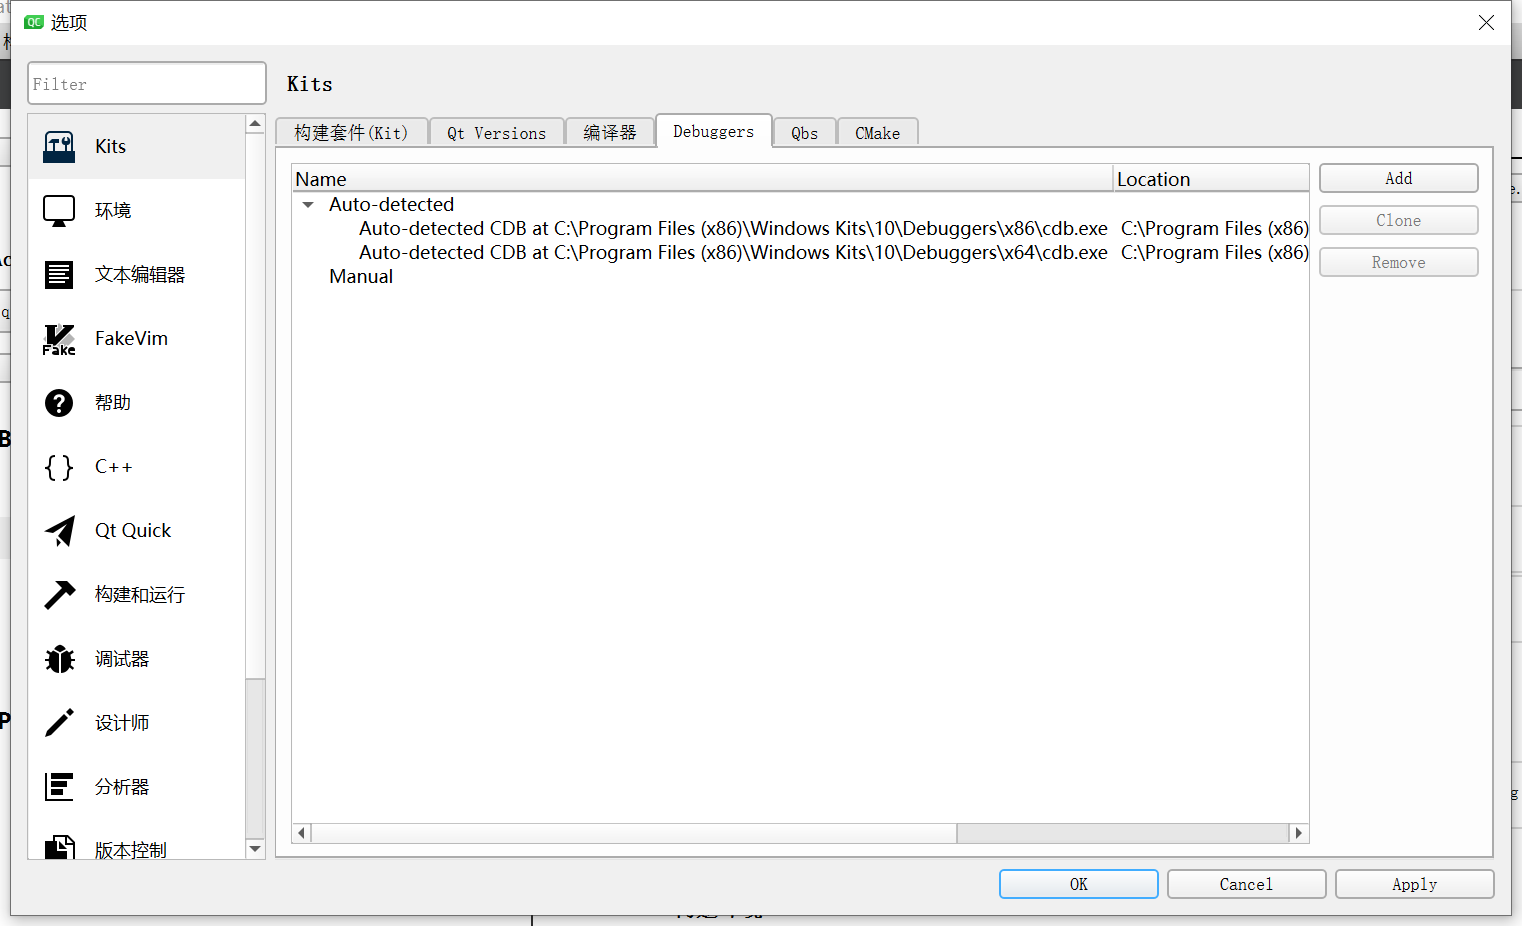1522x926 pixels.
Task: Select the Auto-detected group row
Action: [800, 205]
